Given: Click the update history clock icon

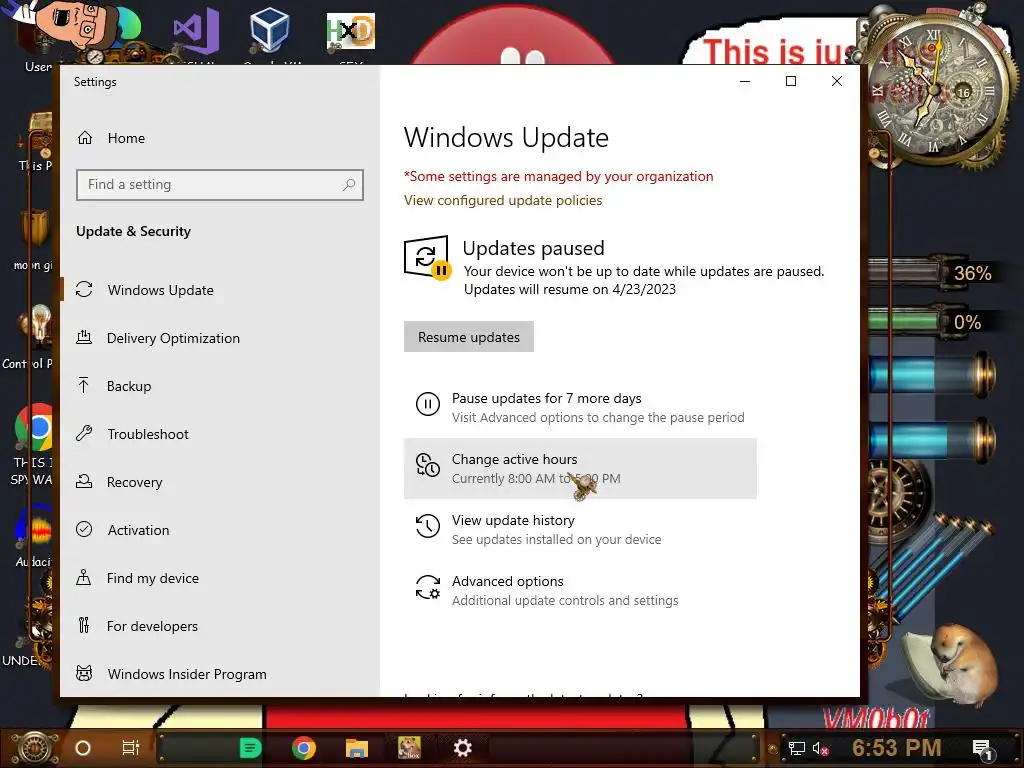Looking at the screenshot, I should [x=428, y=526].
